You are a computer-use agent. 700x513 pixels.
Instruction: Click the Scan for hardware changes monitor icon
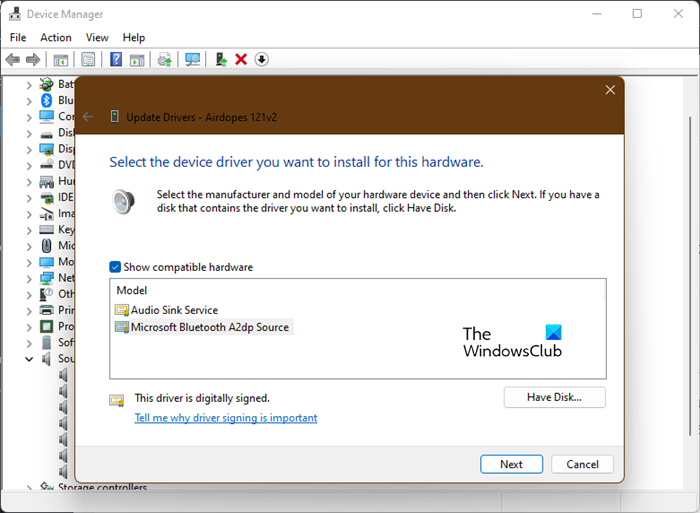point(193,60)
